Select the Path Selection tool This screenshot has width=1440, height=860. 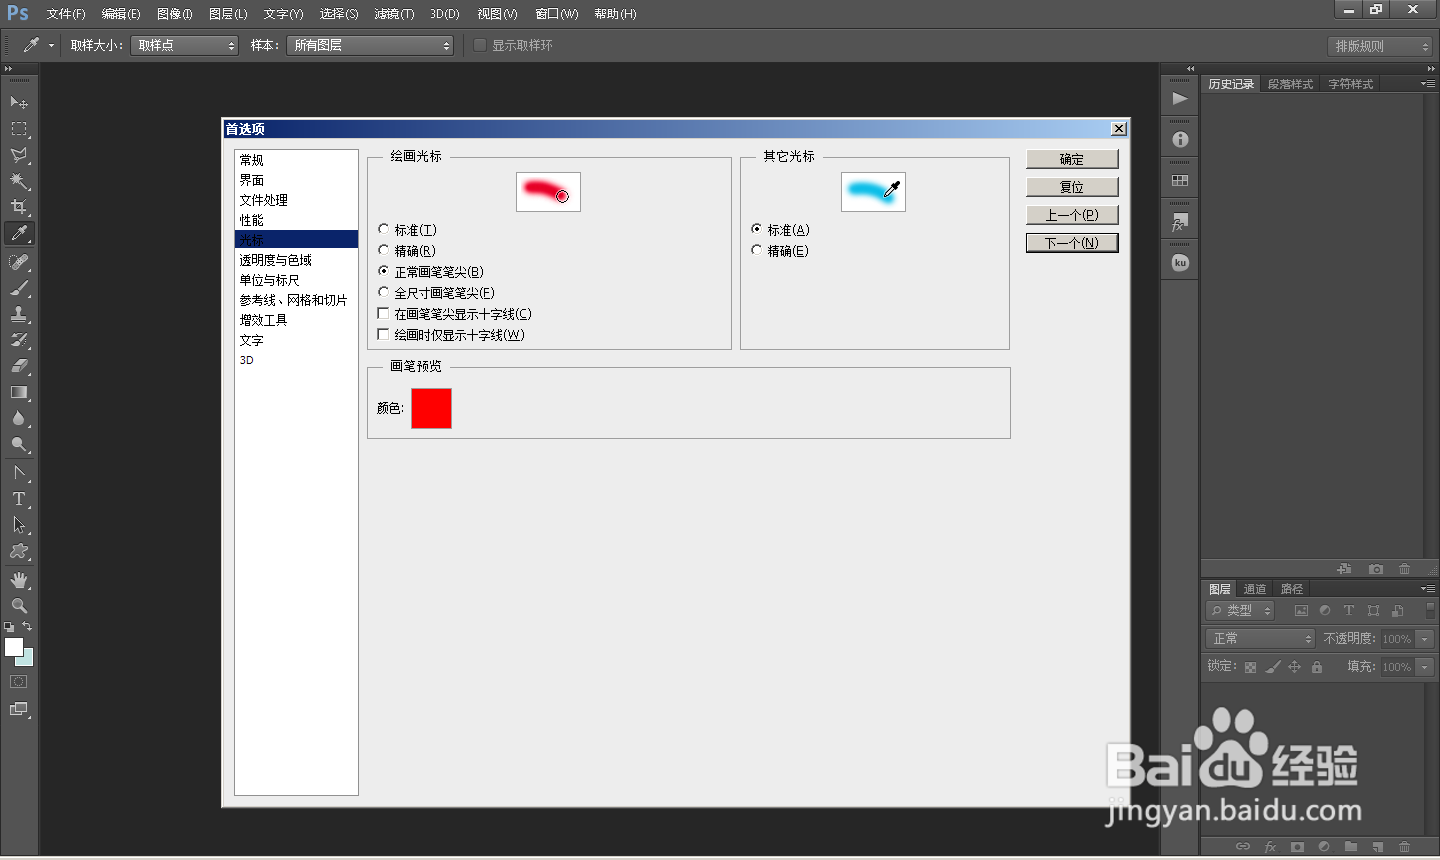coord(19,525)
